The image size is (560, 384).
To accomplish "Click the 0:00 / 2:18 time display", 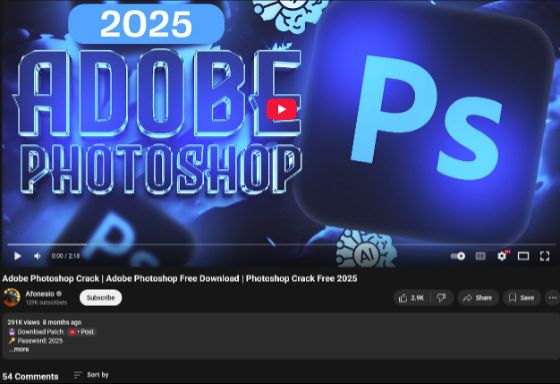I will pos(66,256).
